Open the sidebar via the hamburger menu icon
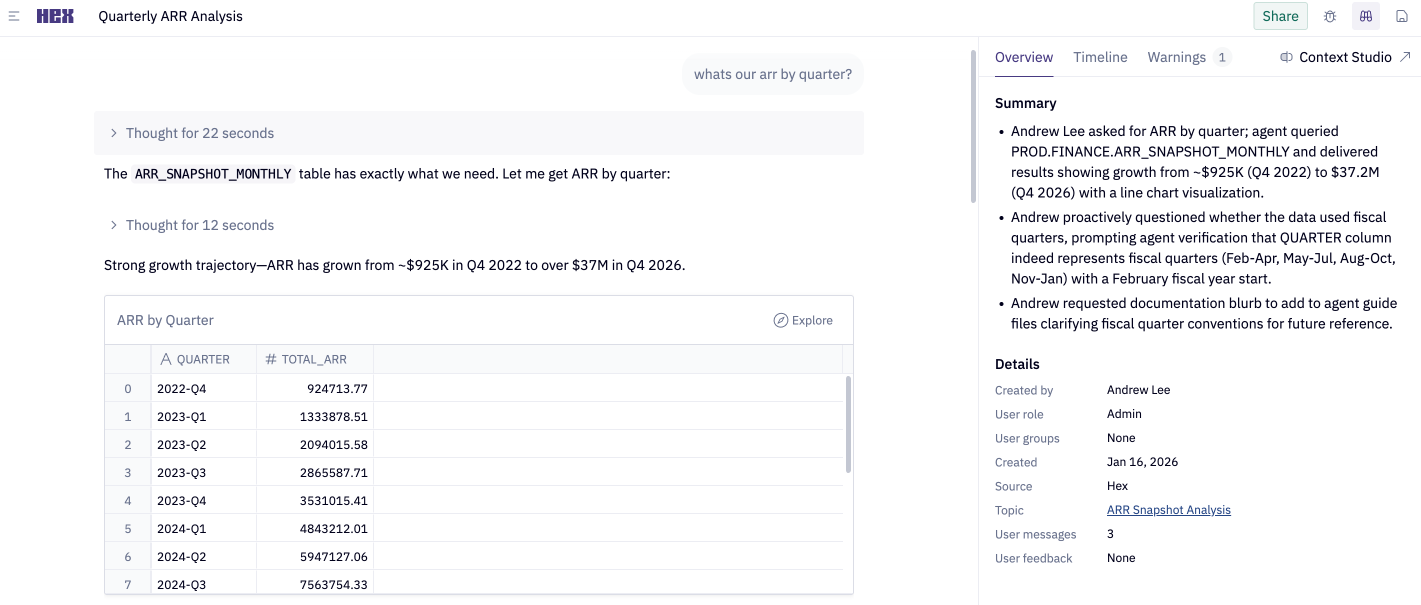 click(x=13, y=15)
